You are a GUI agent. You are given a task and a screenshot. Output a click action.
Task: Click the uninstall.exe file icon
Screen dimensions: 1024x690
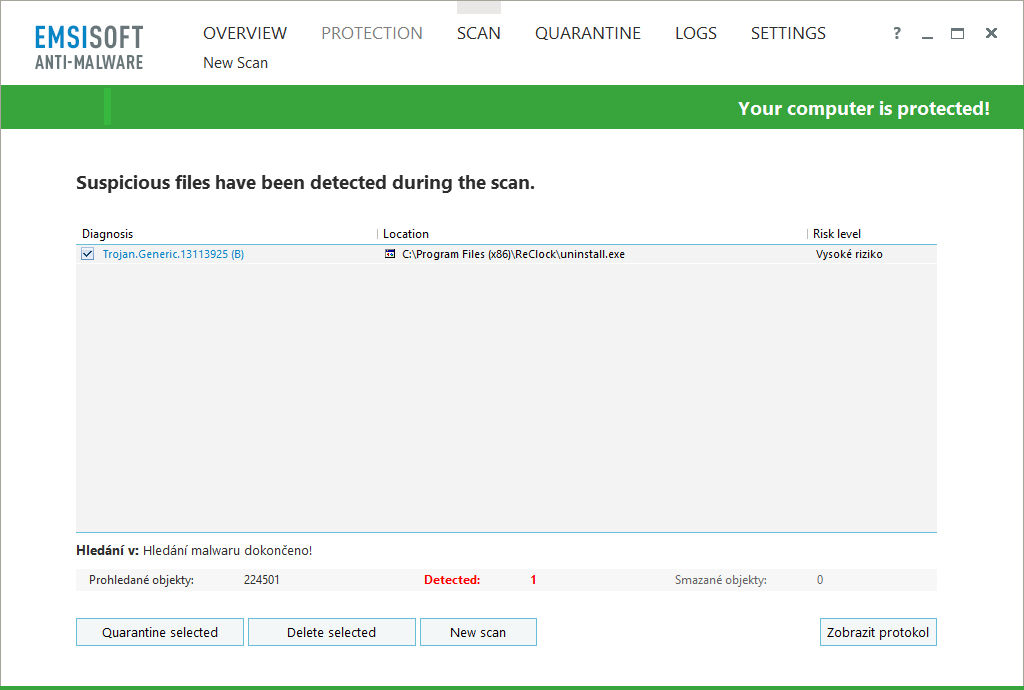[x=390, y=254]
